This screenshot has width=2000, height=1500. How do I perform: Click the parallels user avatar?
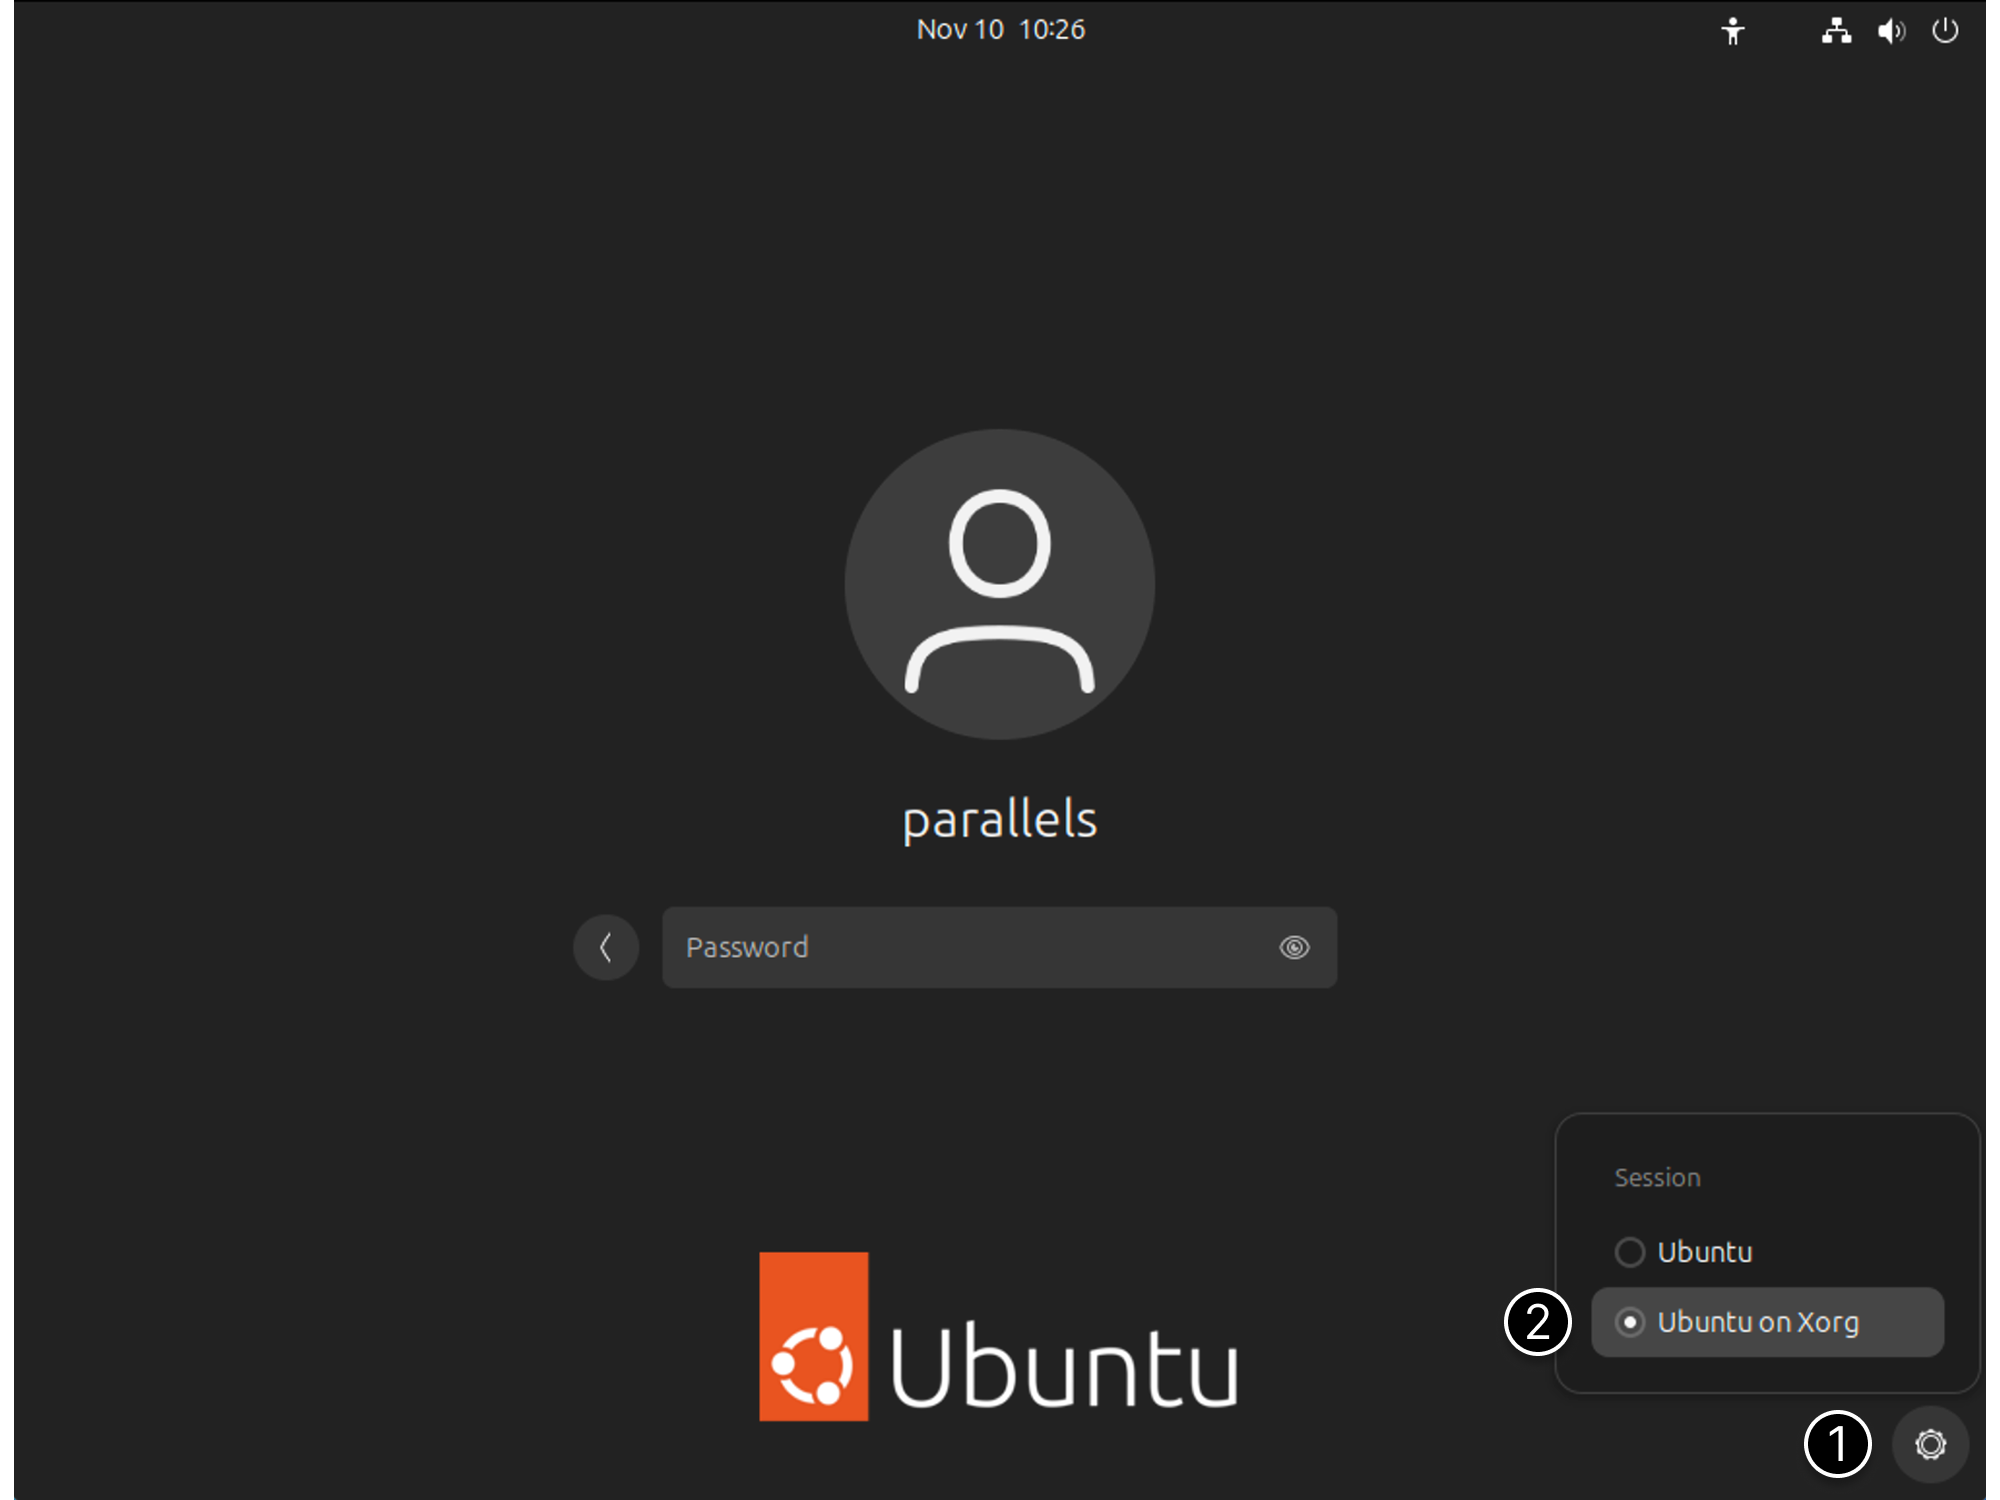tap(1000, 585)
